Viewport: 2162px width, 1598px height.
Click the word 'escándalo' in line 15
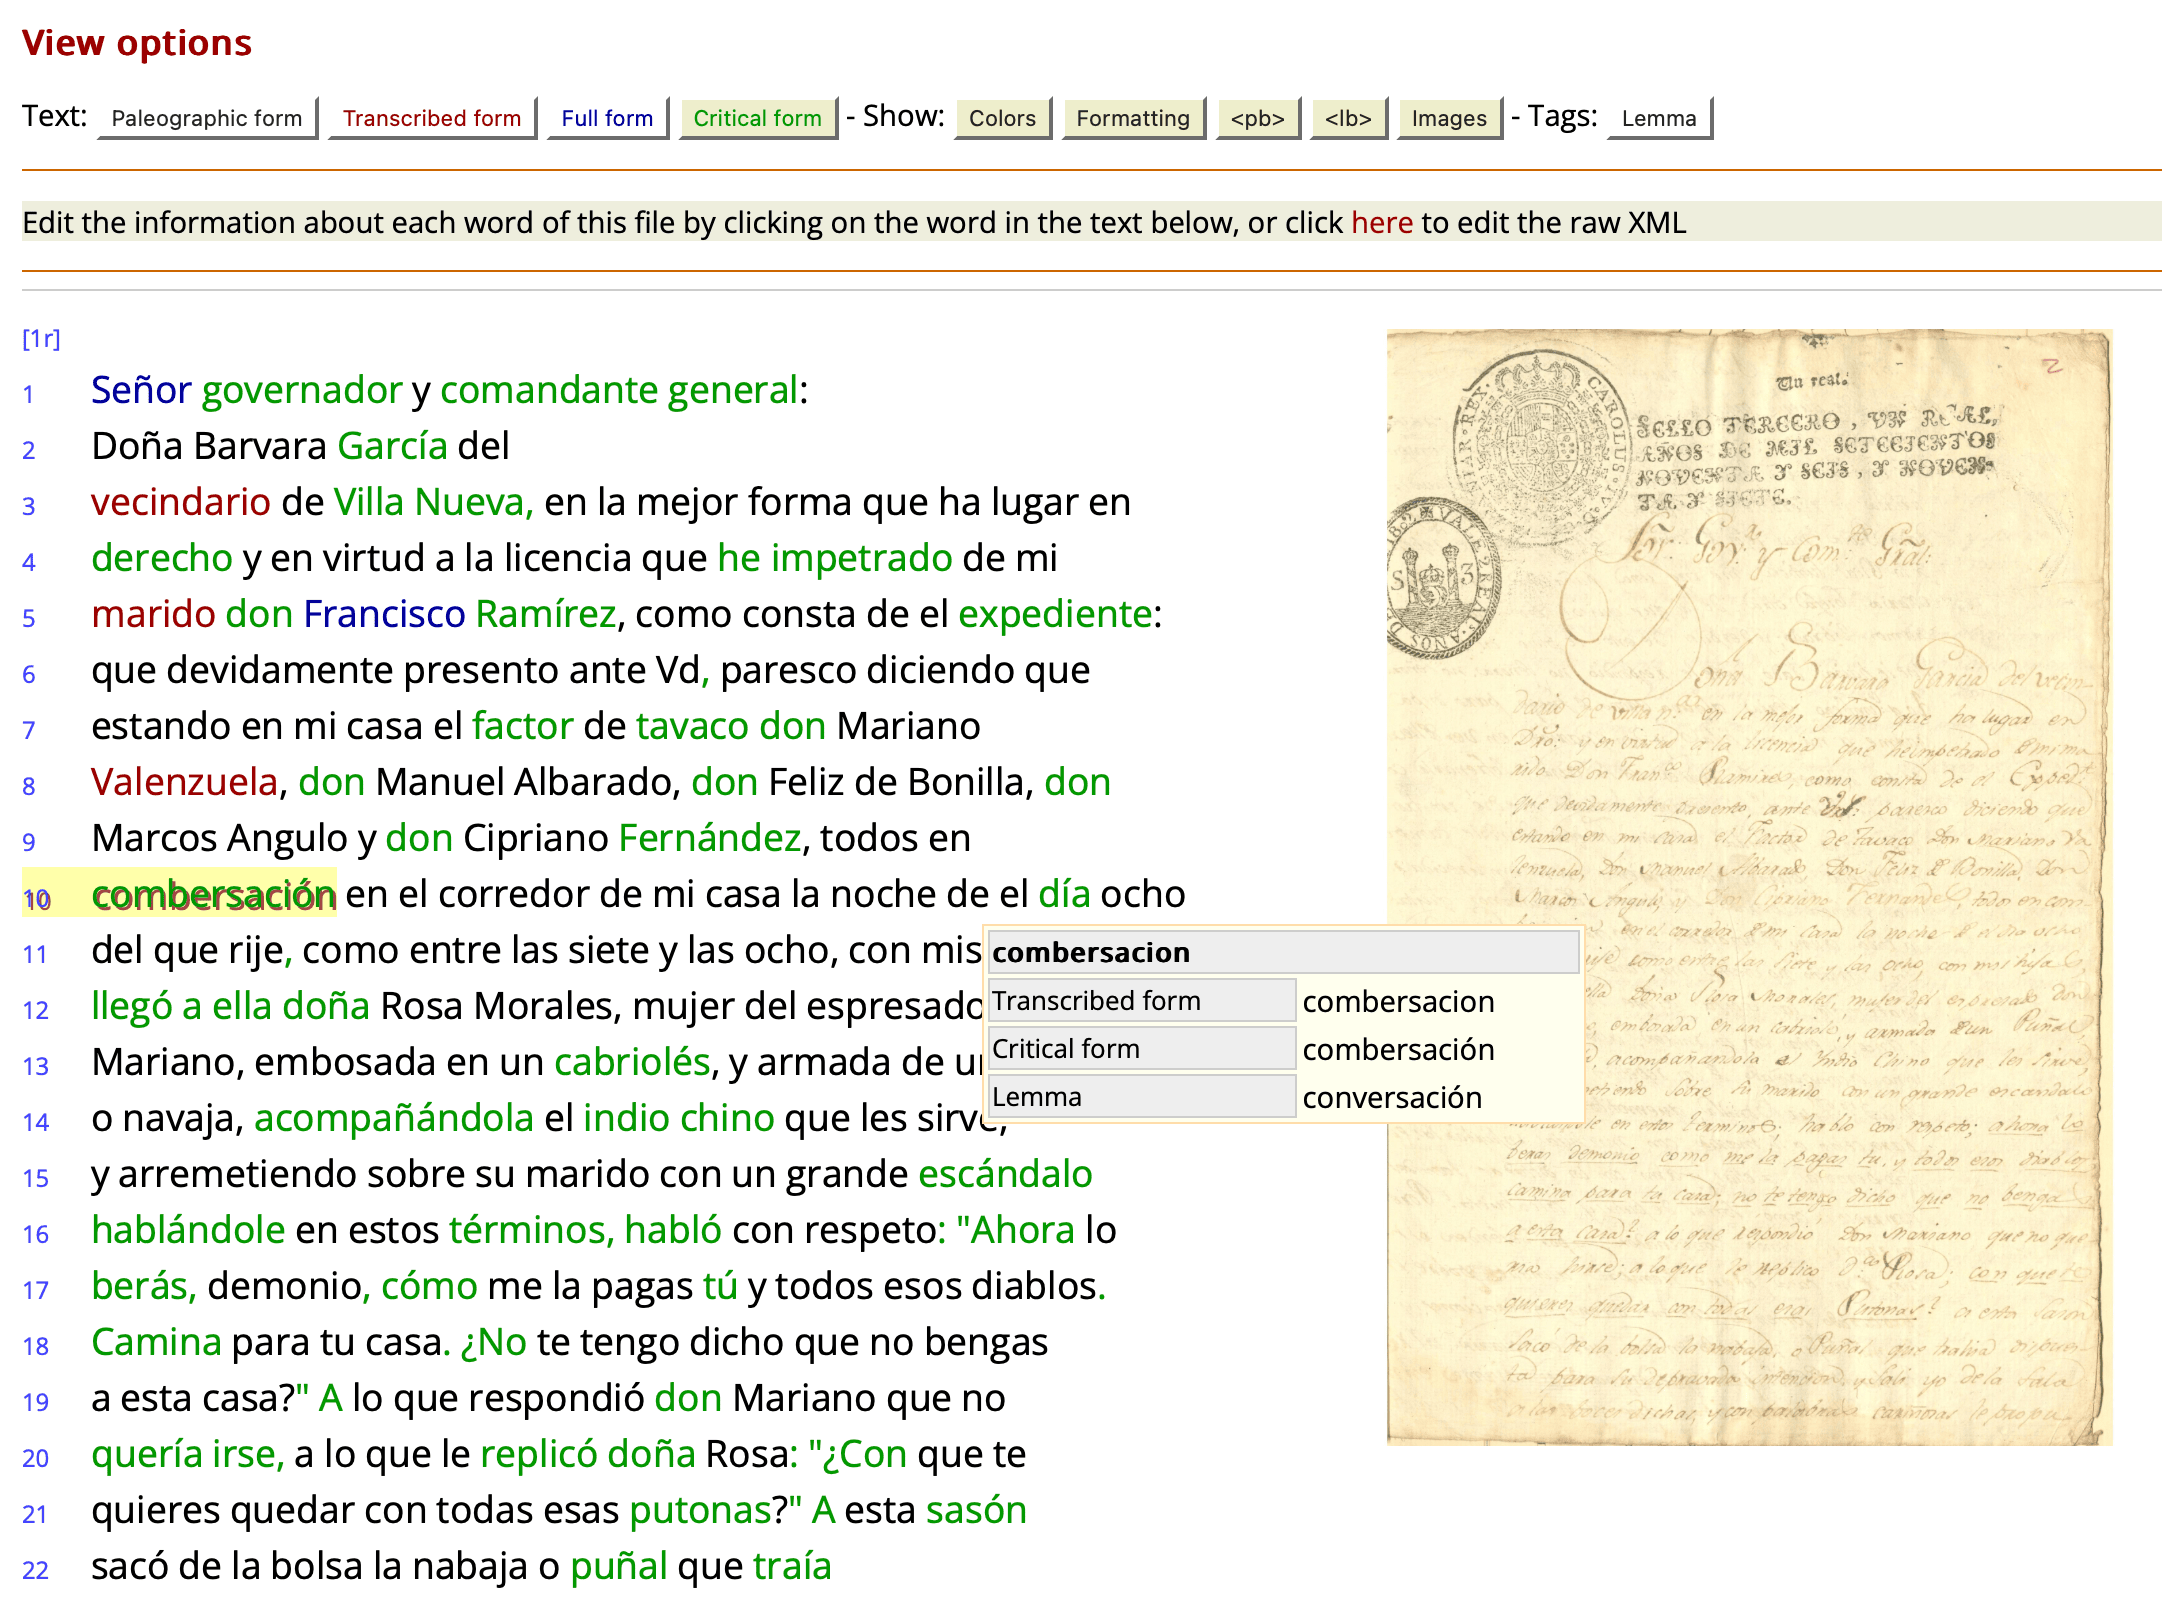[x=1005, y=1174]
